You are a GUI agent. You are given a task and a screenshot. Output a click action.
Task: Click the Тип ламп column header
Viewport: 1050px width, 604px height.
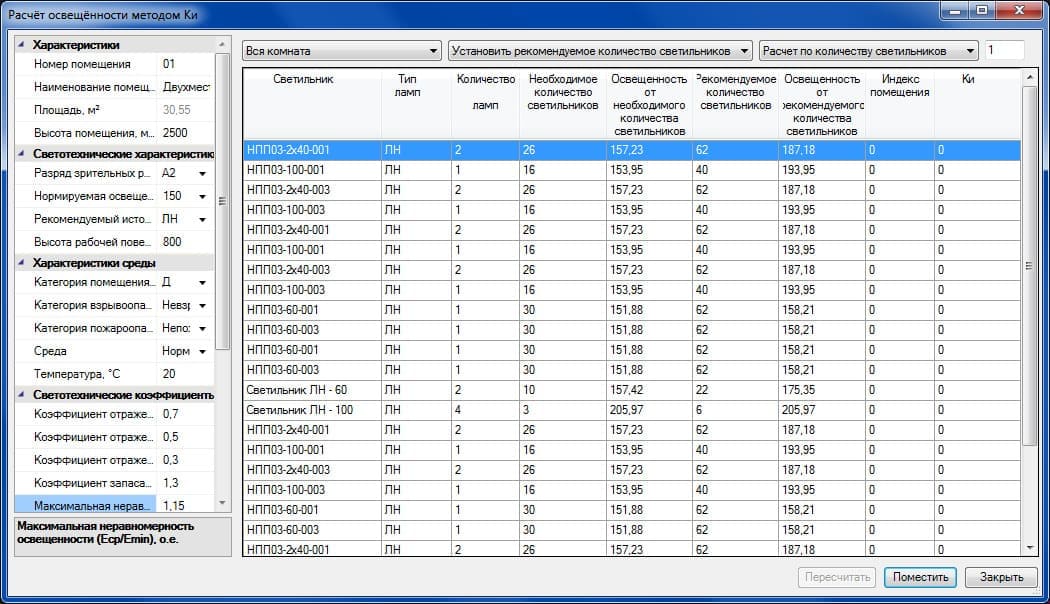pyautogui.click(x=416, y=104)
